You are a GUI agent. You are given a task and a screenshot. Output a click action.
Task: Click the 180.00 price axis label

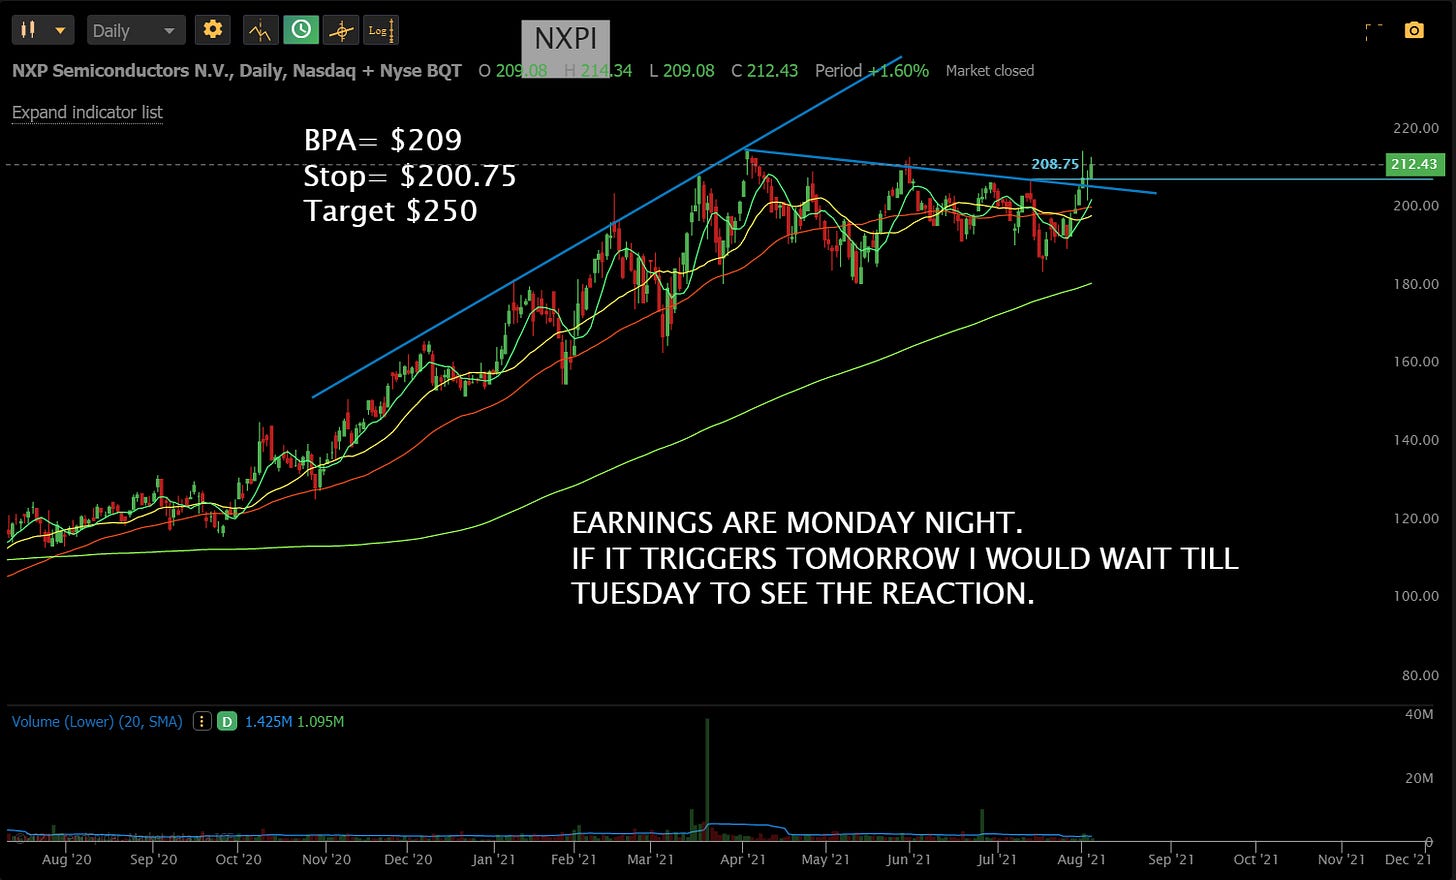coord(1416,284)
